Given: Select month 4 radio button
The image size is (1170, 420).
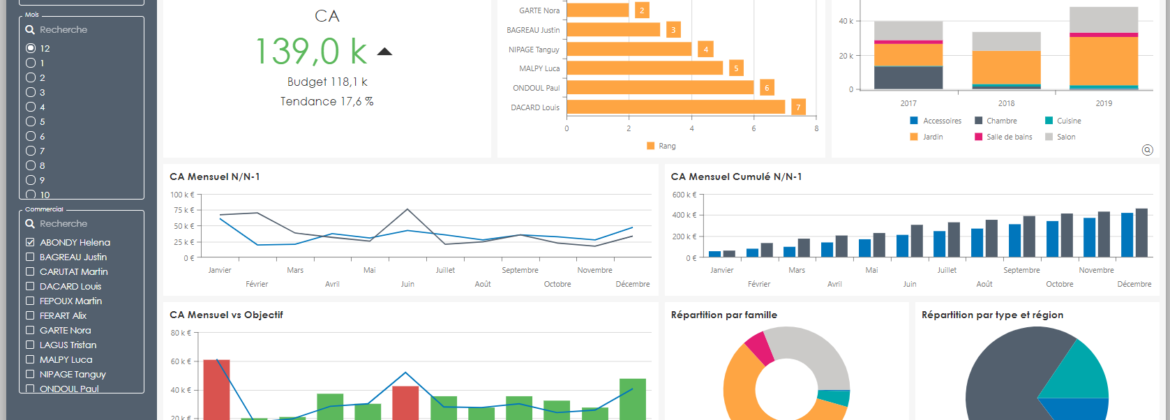Looking at the screenshot, I should point(31,107).
